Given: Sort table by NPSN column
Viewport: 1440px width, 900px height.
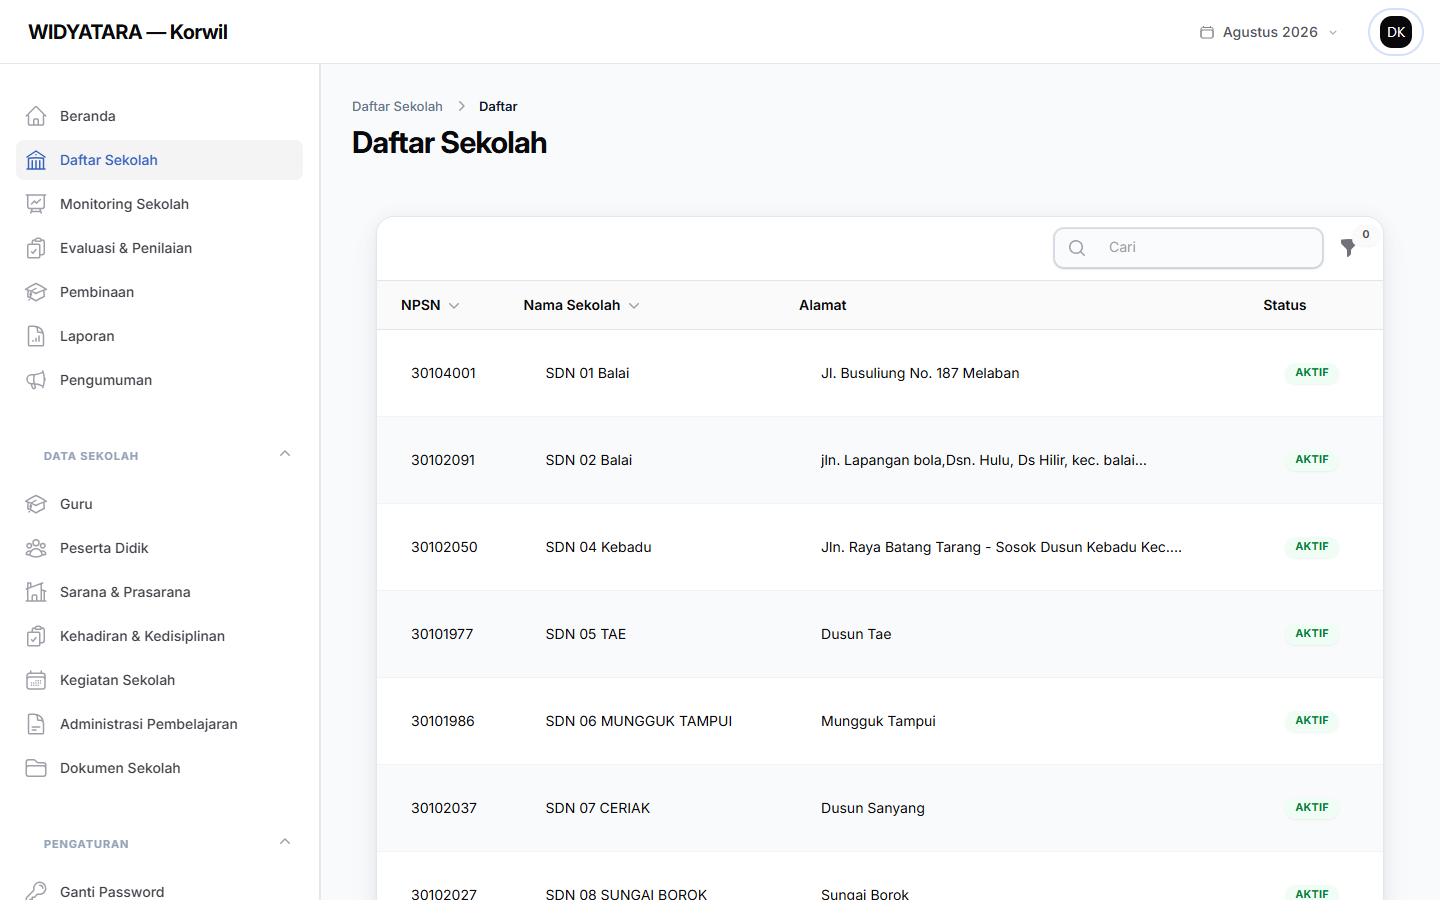Looking at the screenshot, I should [430, 305].
